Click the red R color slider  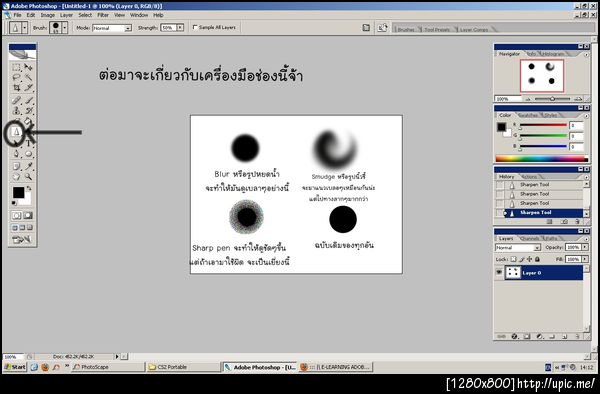click(x=543, y=125)
